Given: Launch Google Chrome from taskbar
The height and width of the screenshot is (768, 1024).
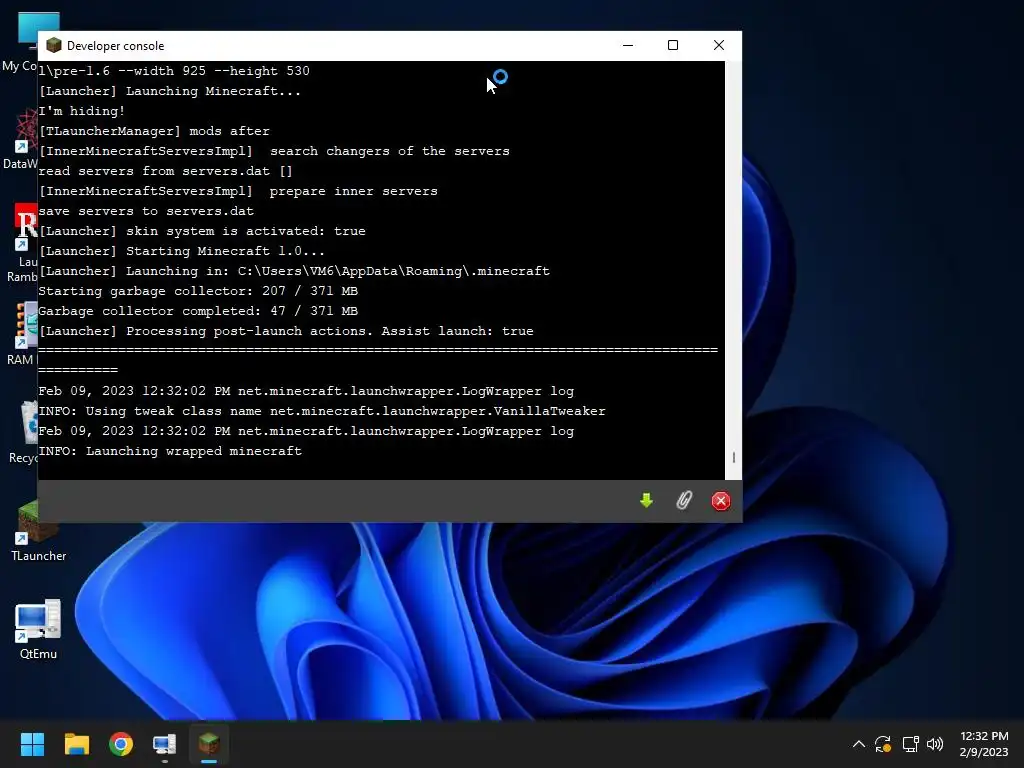Looking at the screenshot, I should click(121, 744).
